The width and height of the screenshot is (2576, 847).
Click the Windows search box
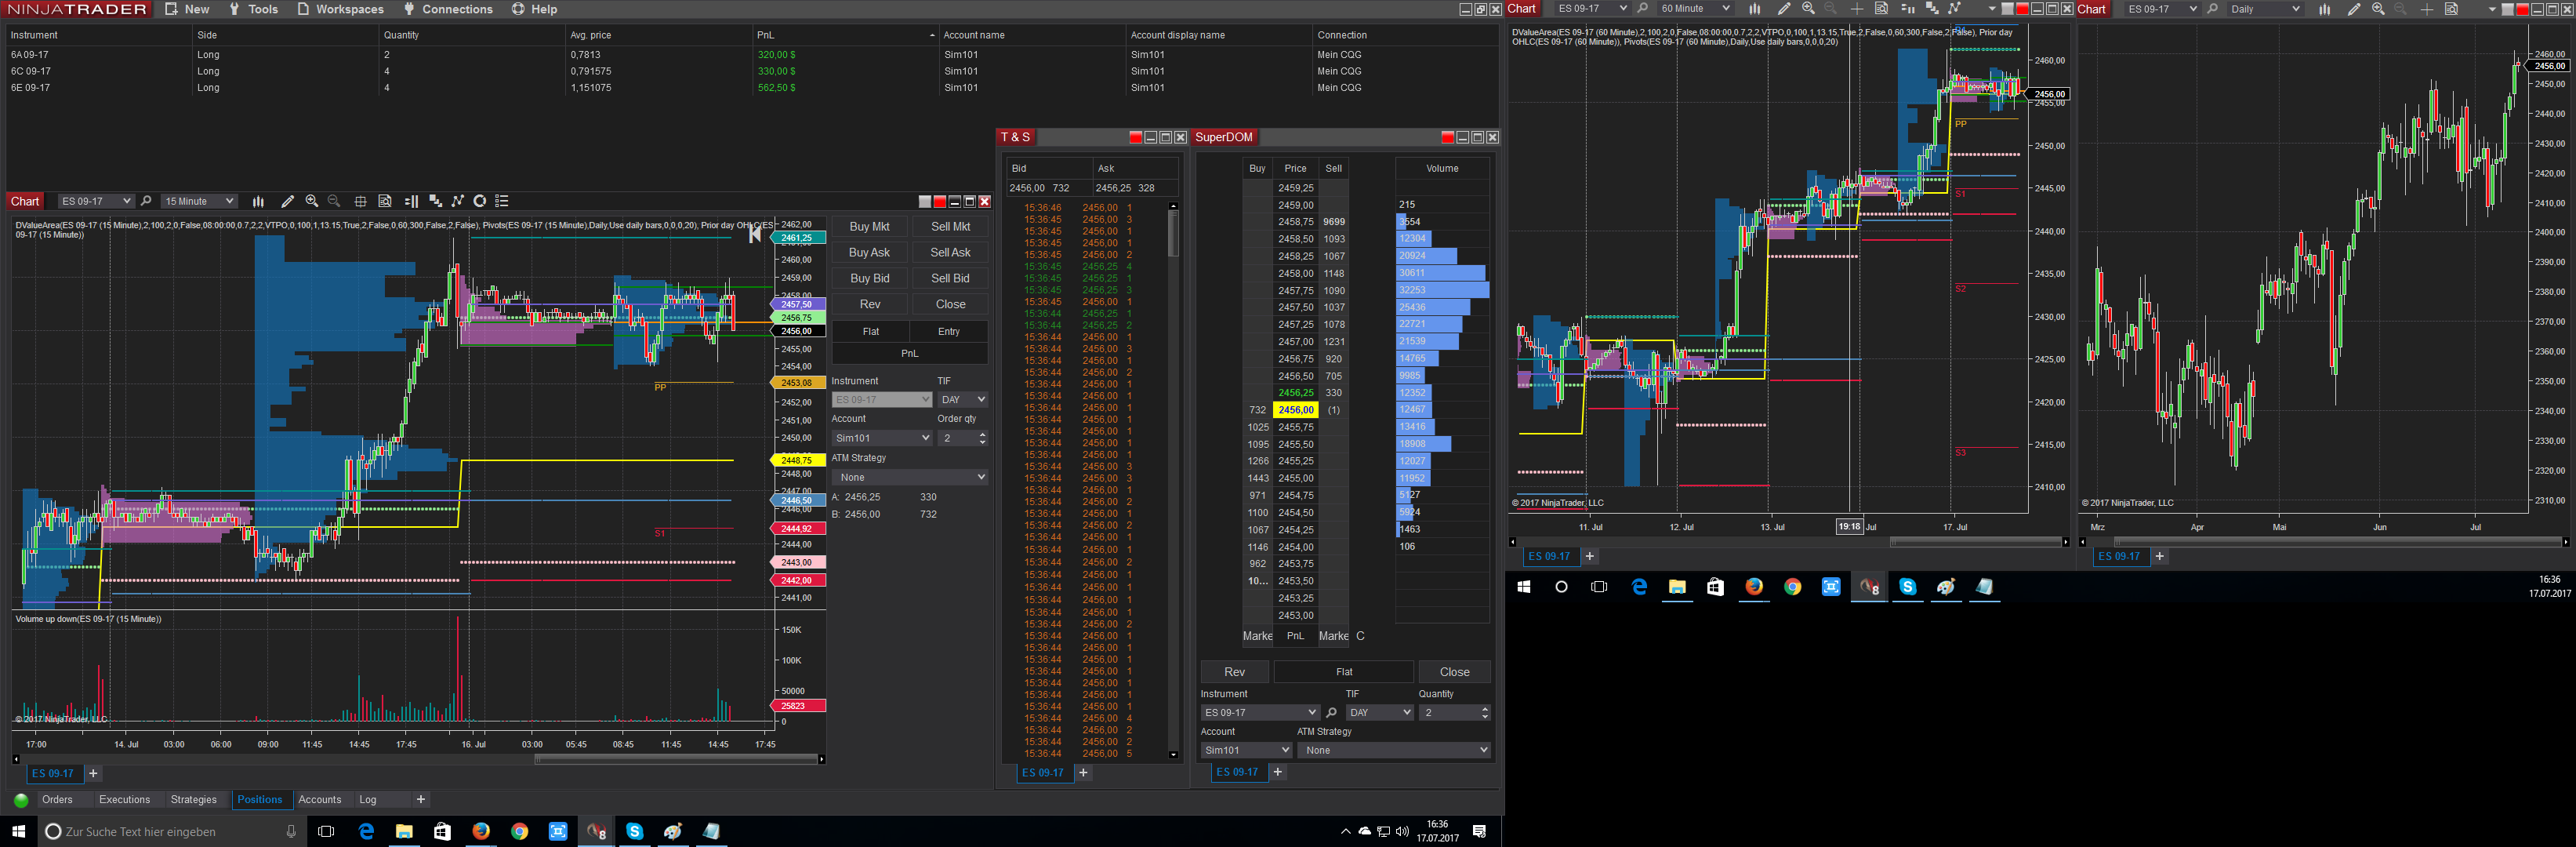pyautogui.click(x=173, y=832)
